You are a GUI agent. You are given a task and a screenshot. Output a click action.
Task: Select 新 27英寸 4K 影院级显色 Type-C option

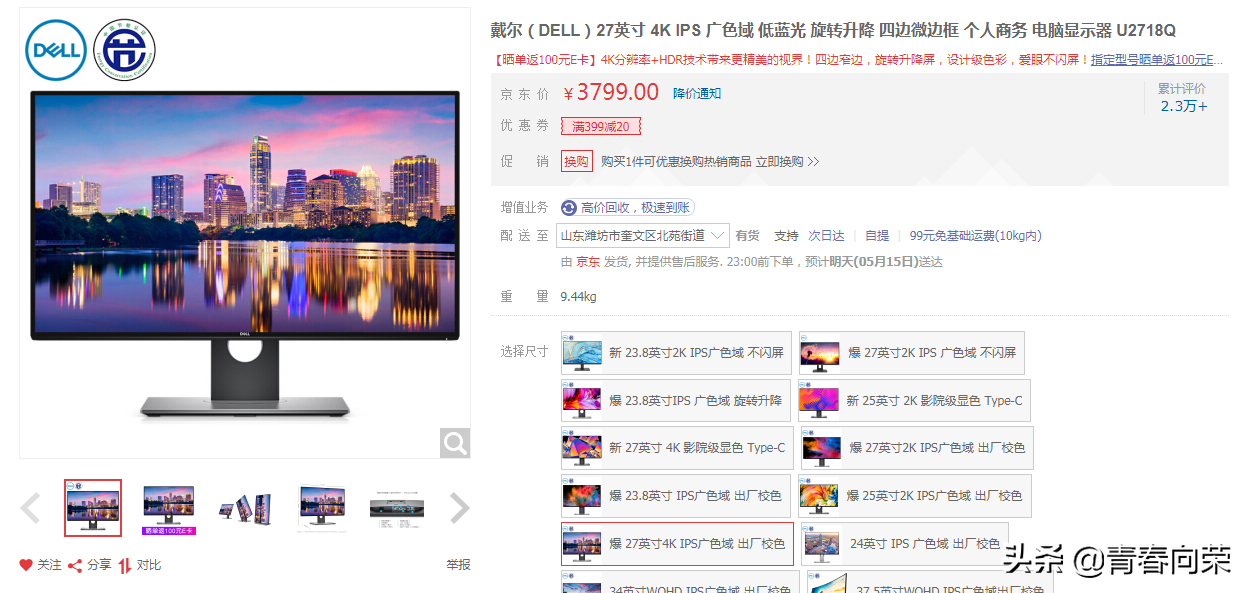677,448
